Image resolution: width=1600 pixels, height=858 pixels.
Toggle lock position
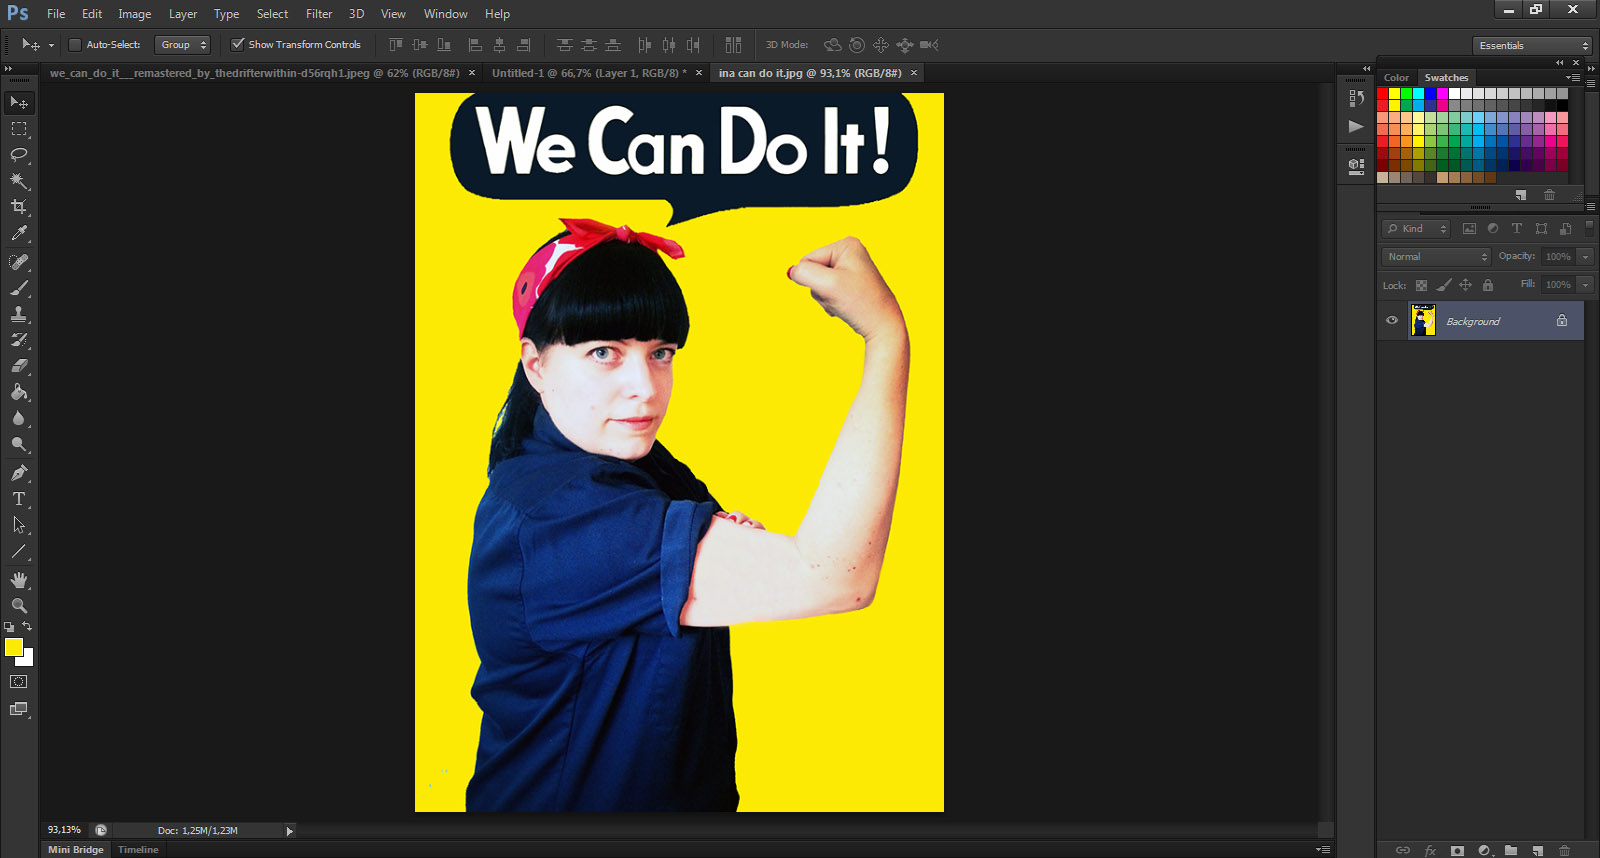(1465, 285)
